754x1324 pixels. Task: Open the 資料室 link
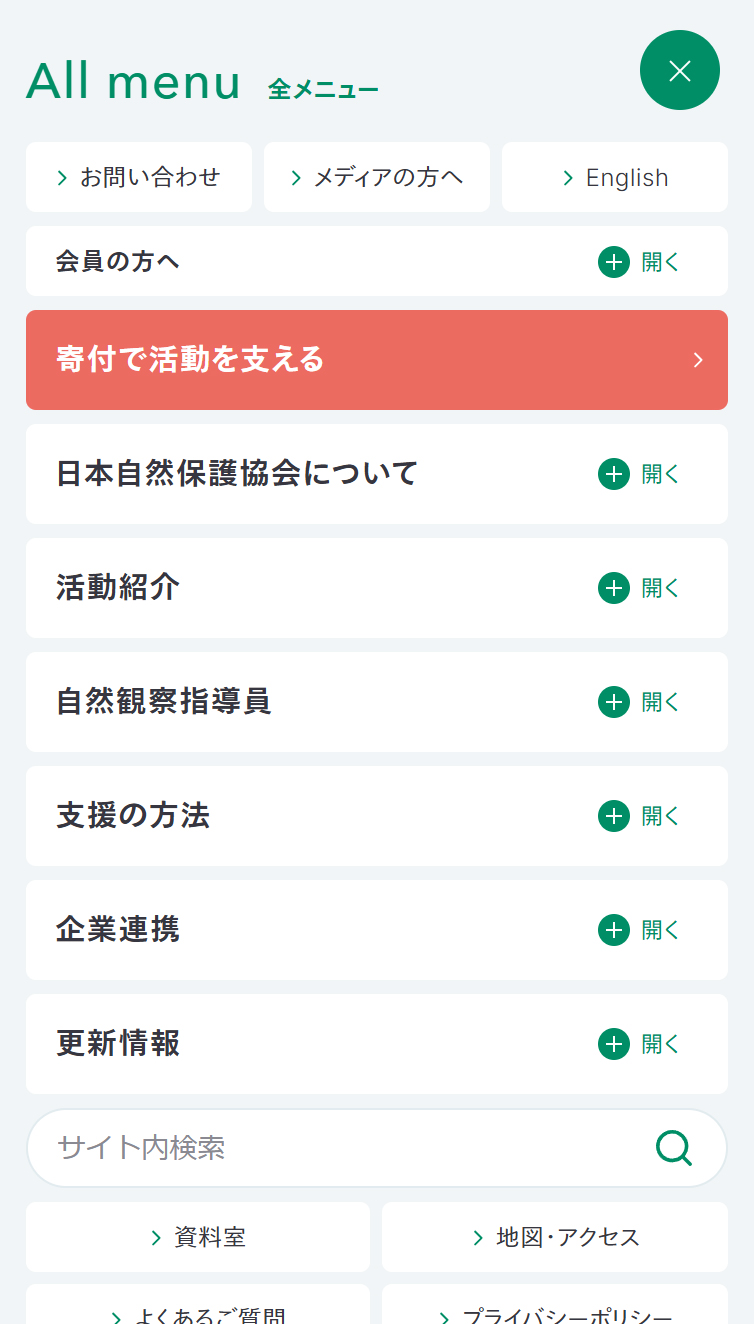(x=198, y=1237)
